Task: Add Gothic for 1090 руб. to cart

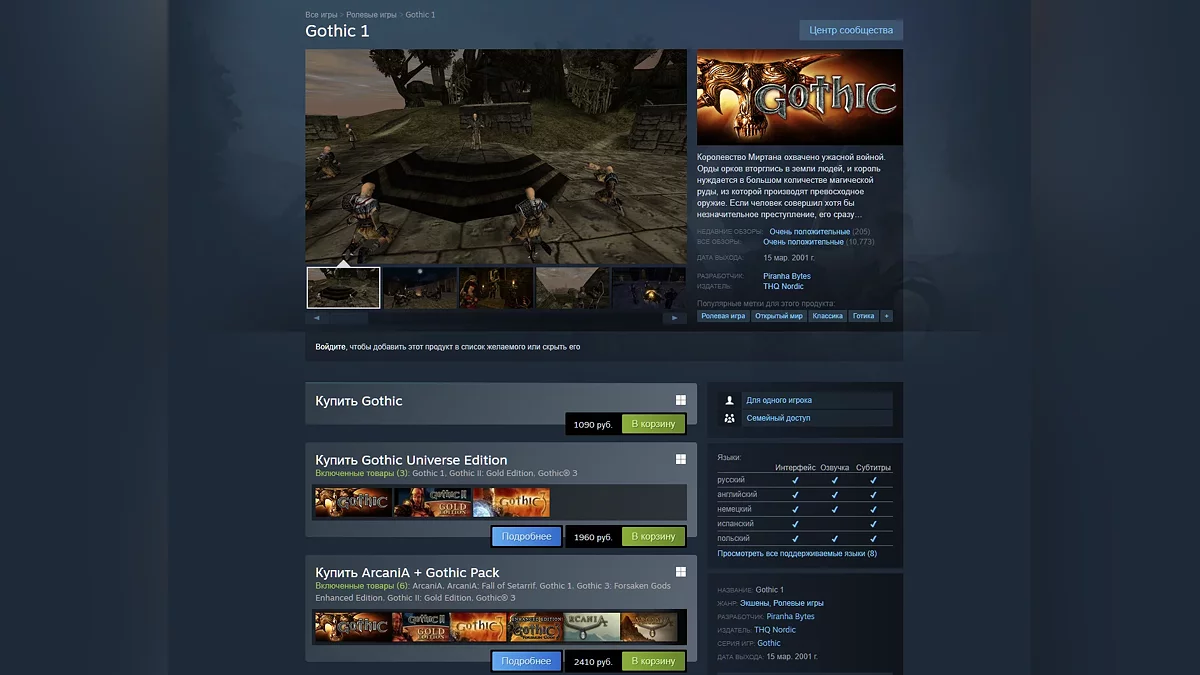Action: coord(654,424)
